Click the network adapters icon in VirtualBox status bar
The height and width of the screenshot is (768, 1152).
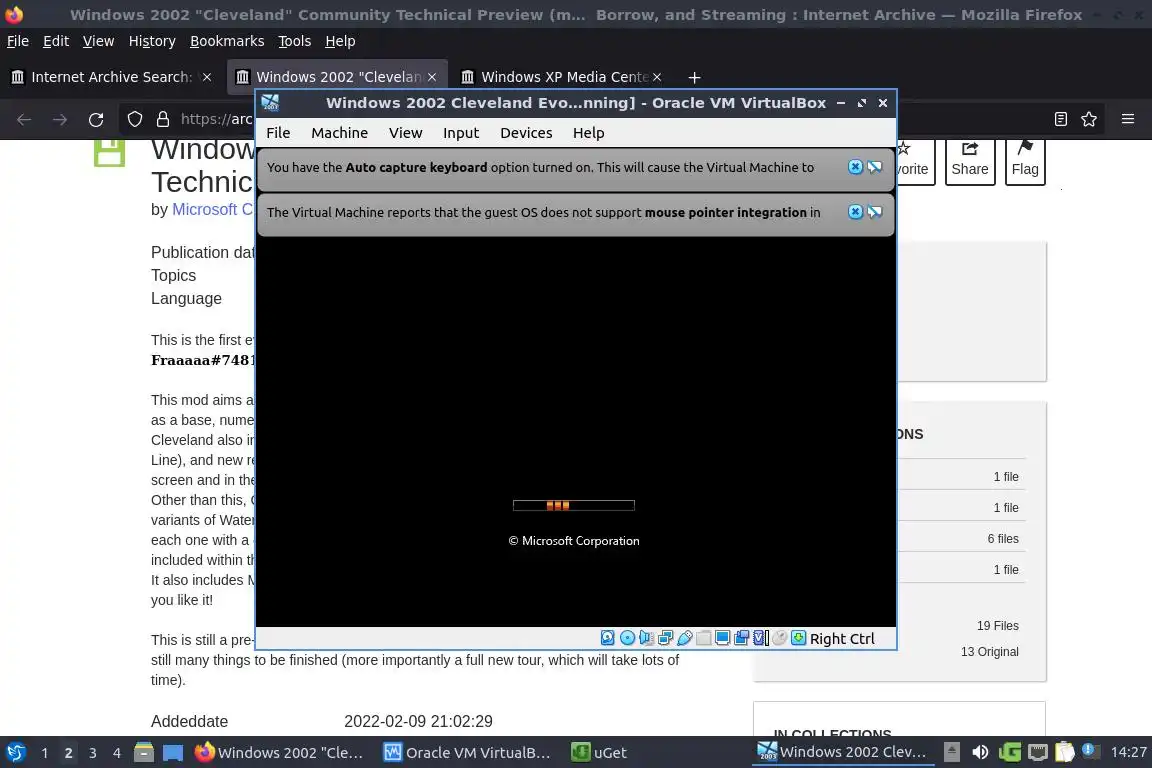point(665,638)
